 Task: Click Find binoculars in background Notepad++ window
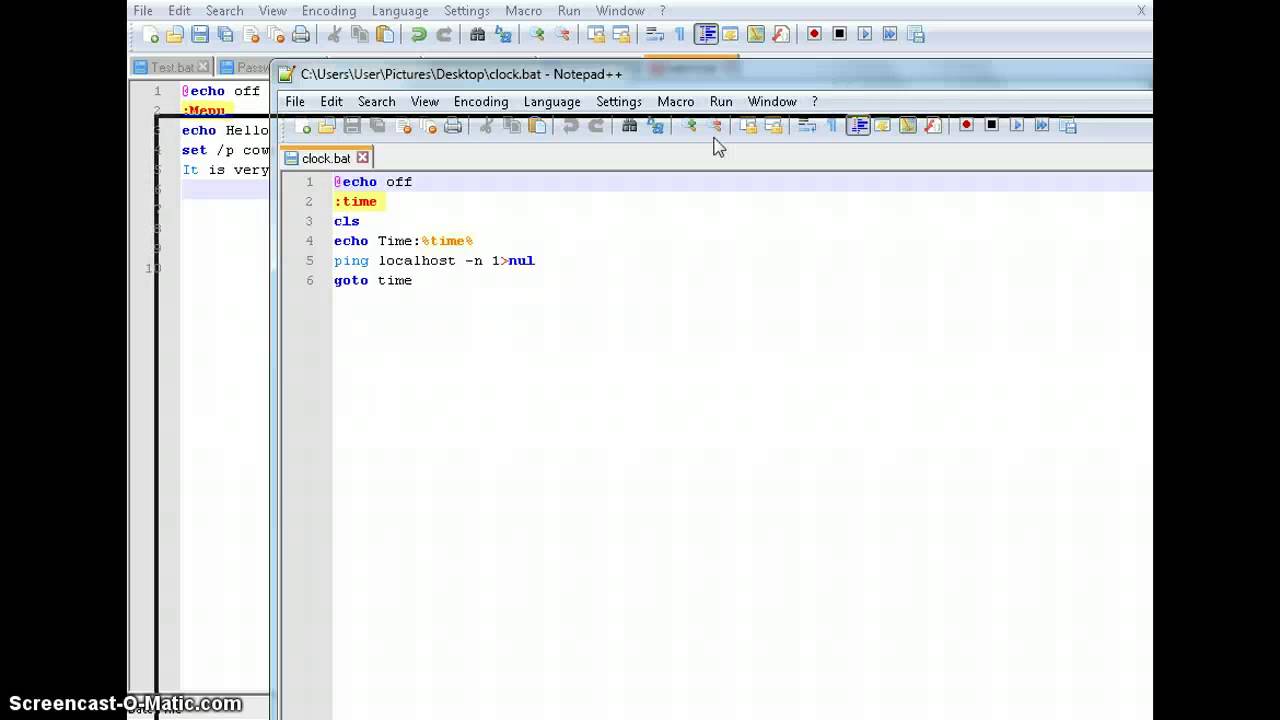[477, 35]
